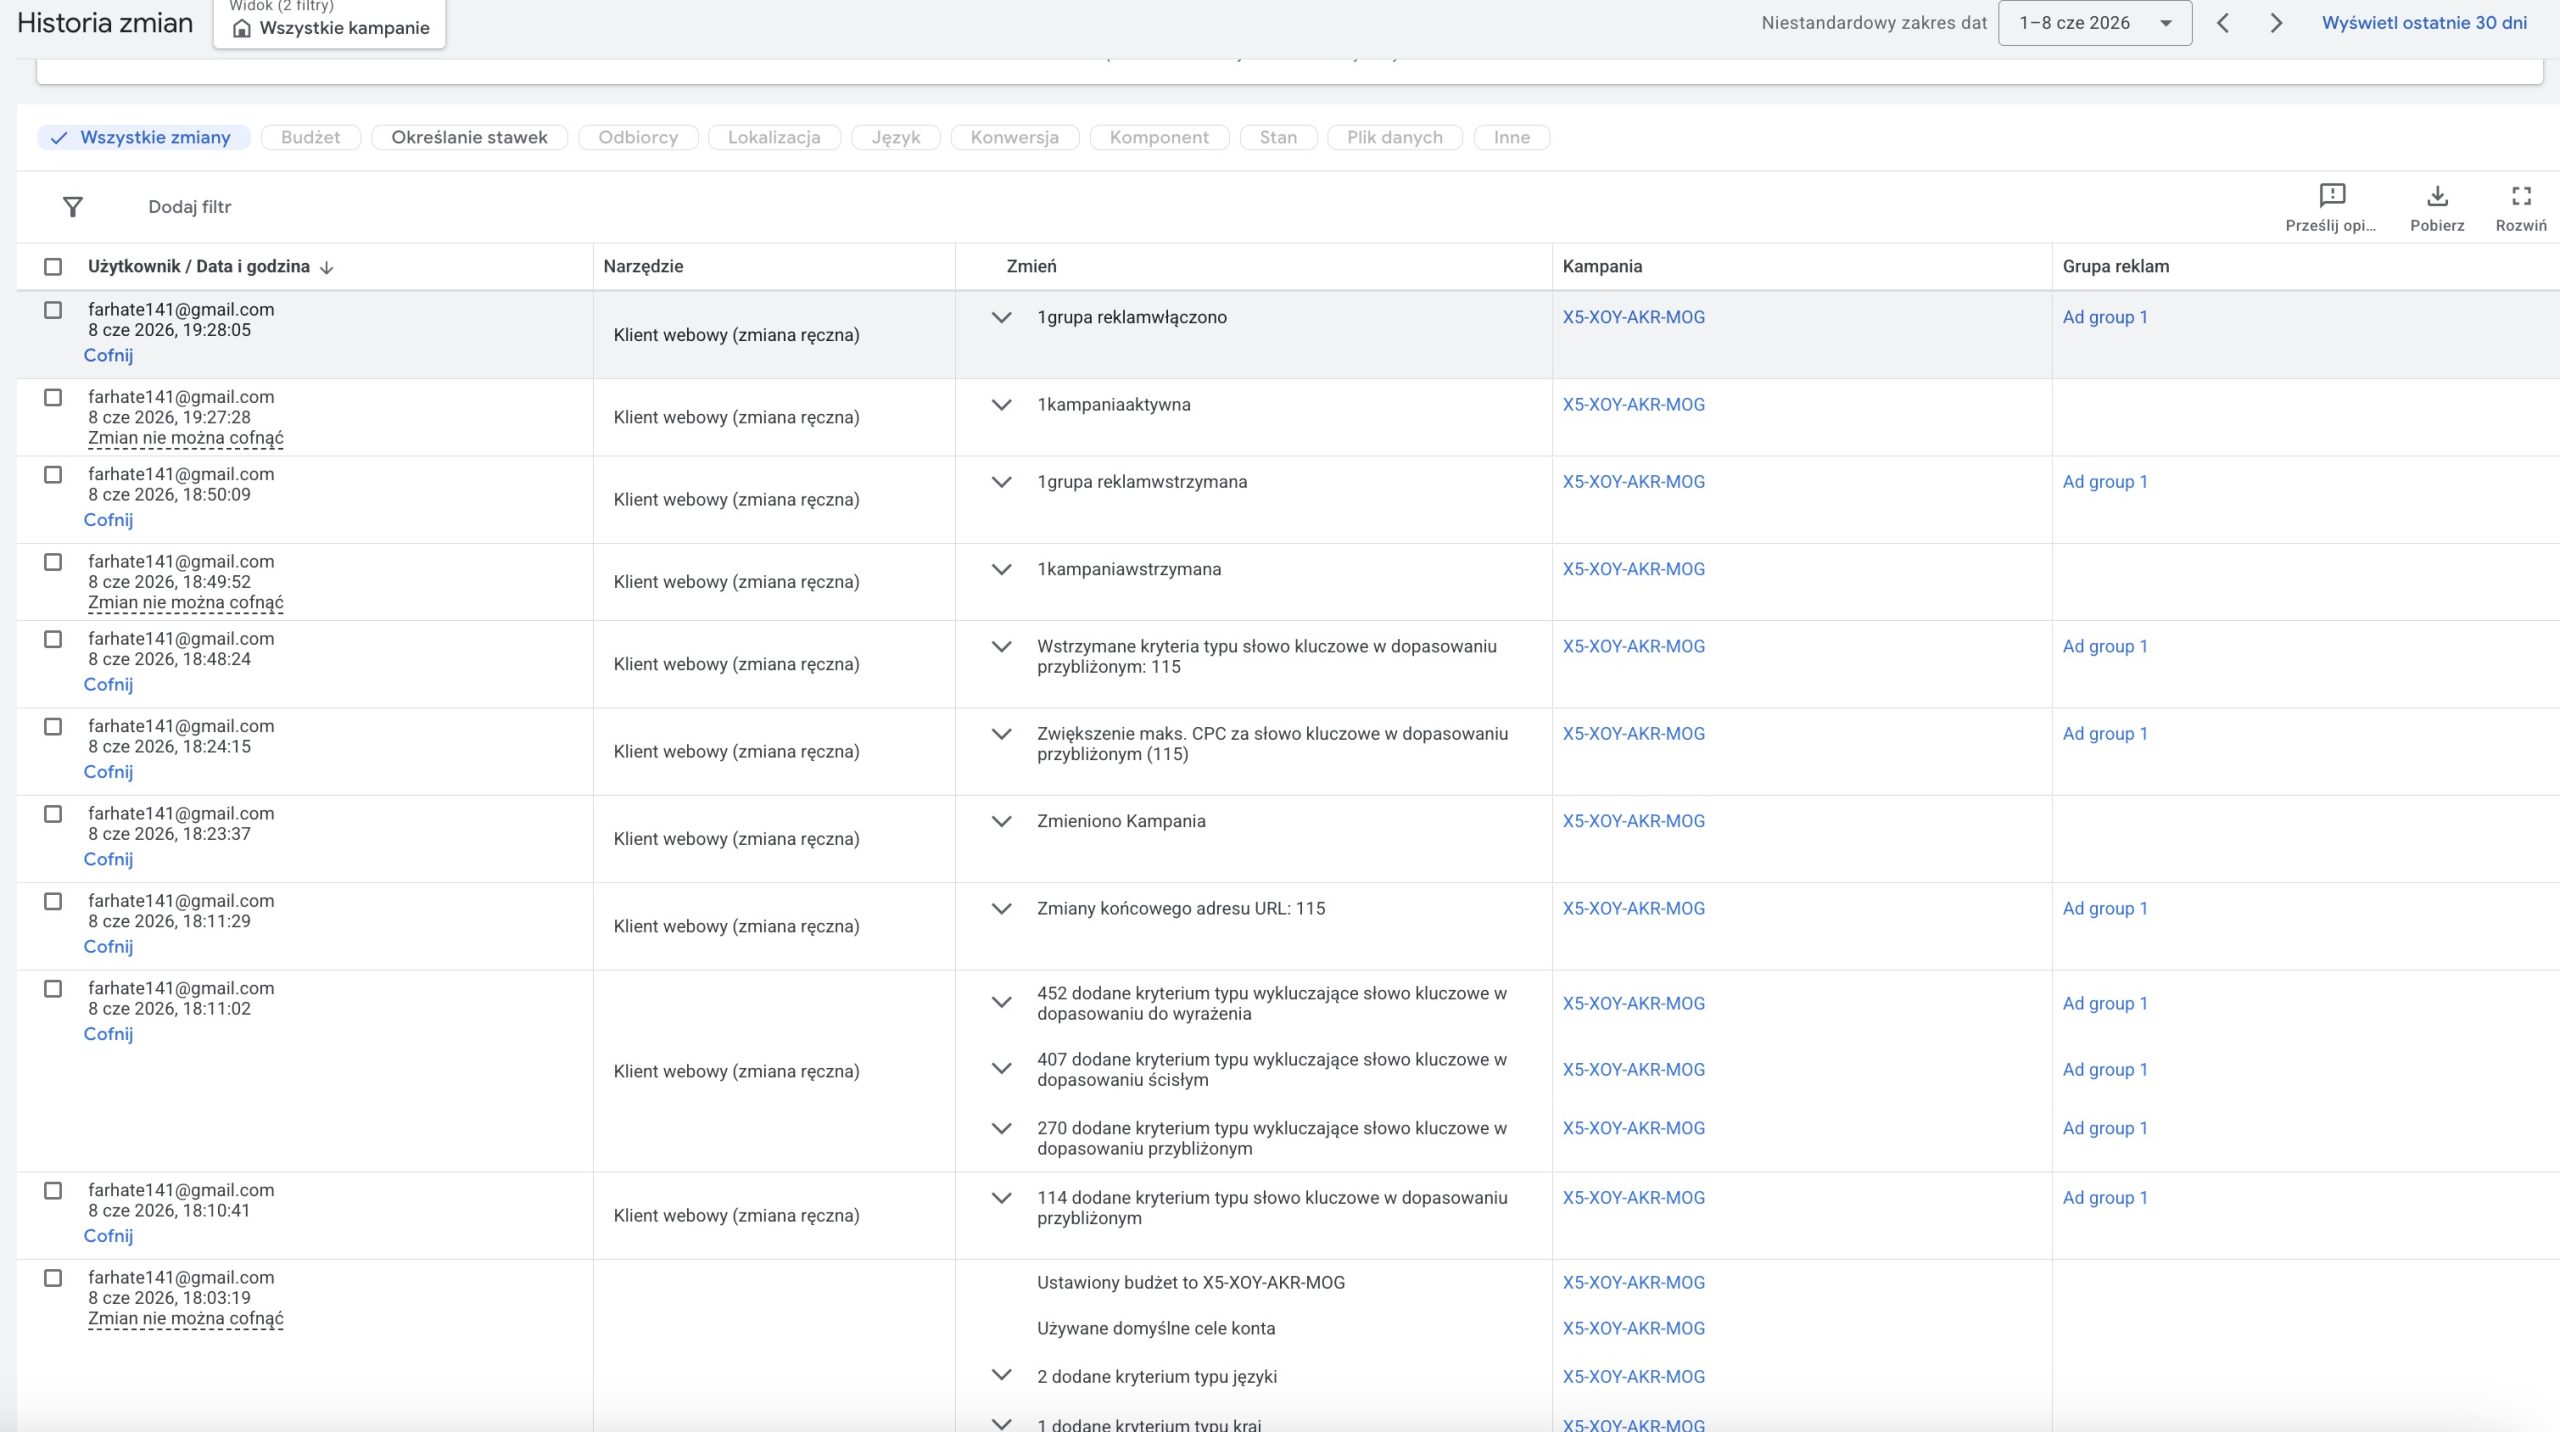Check the row dated 8 cze 2026, 18:23:37
Screen dimensions: 2560x1432
point(53,814)
